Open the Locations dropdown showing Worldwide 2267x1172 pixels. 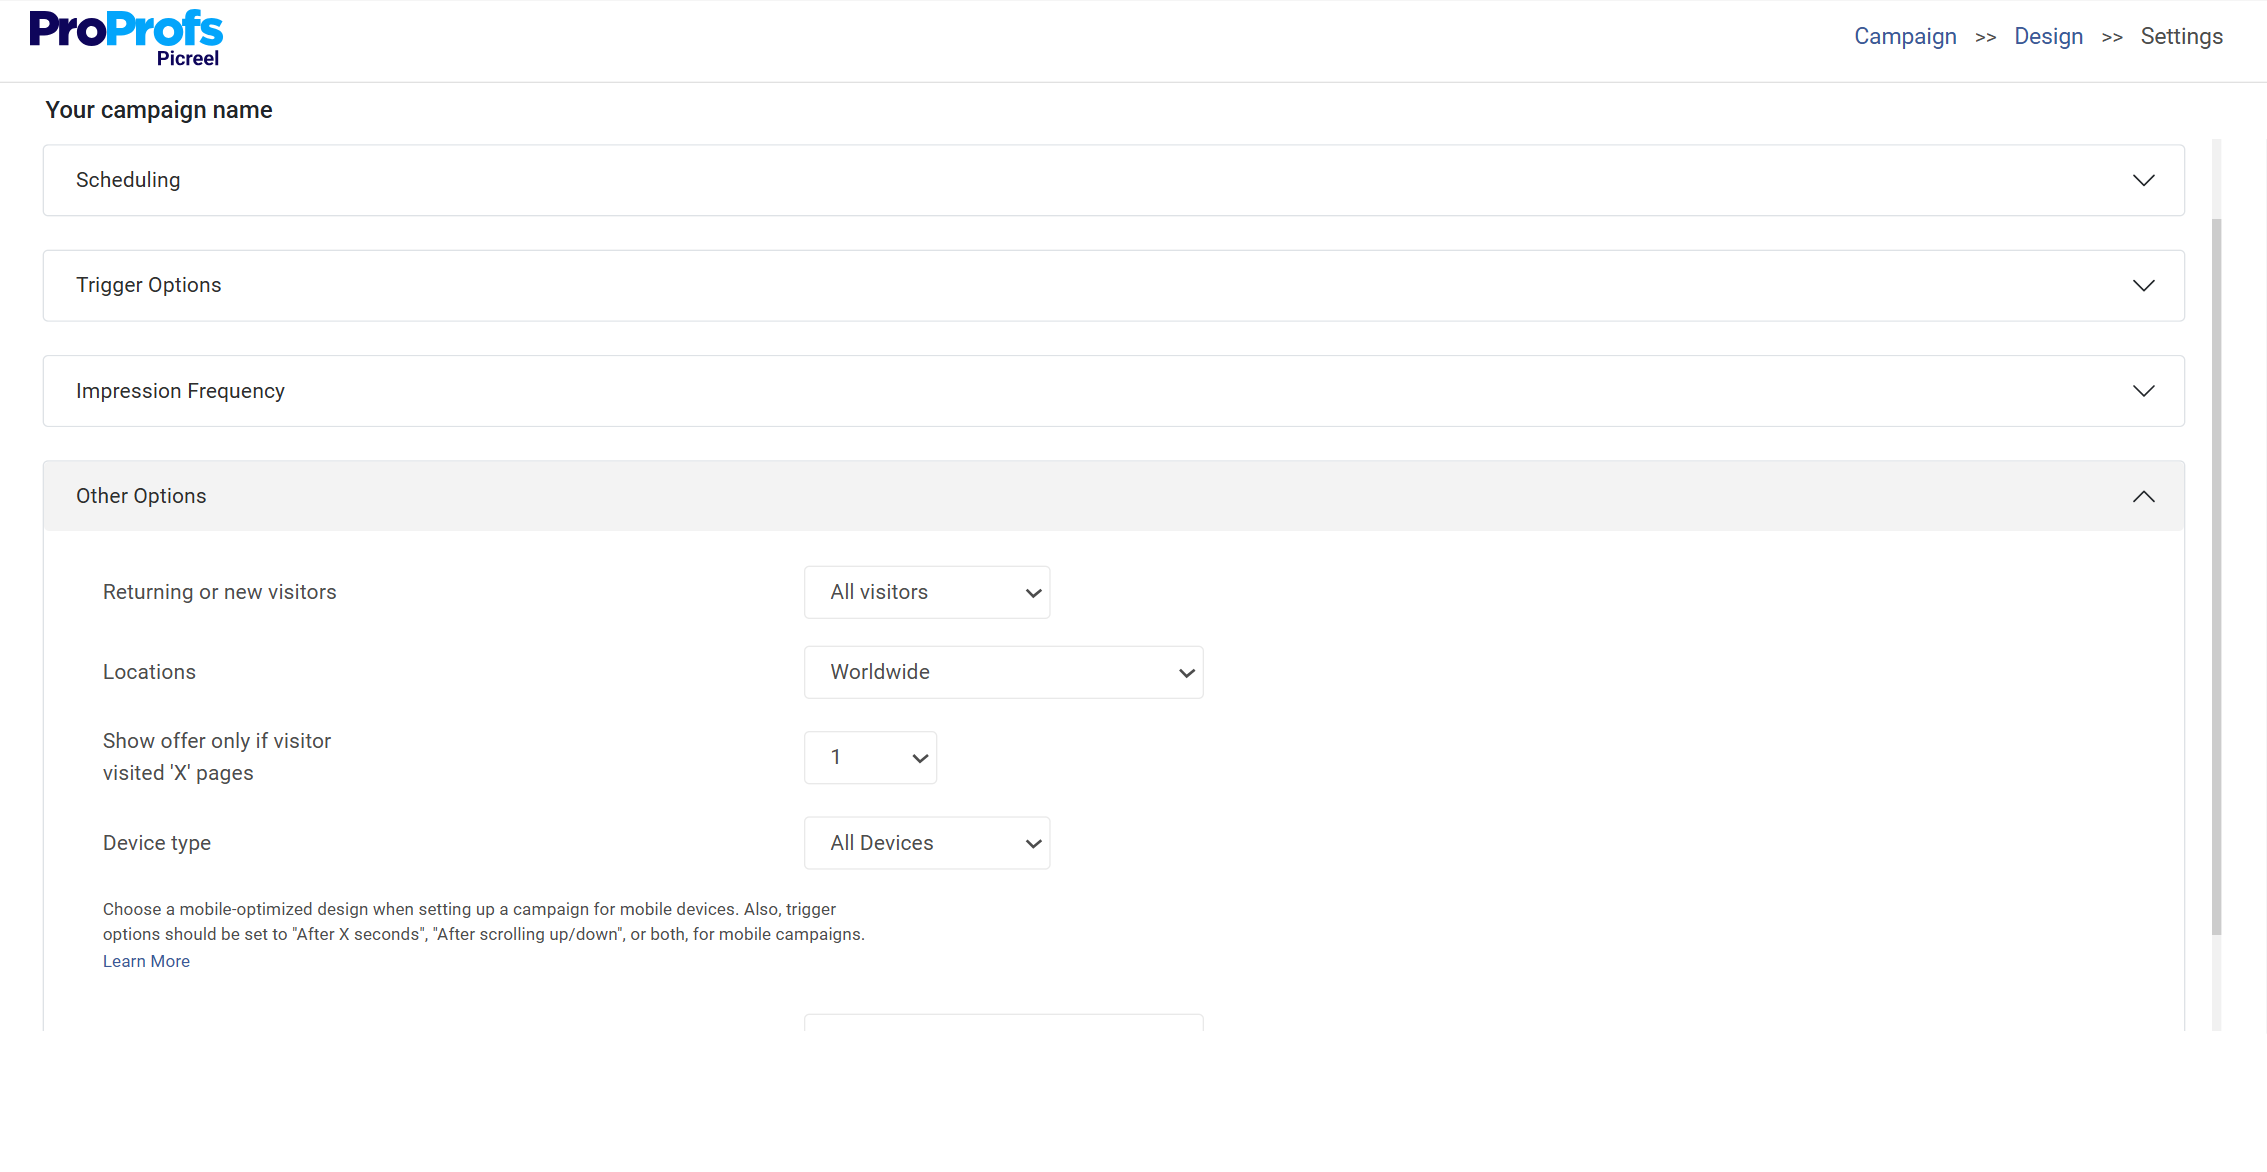(x=1003, y=671)
